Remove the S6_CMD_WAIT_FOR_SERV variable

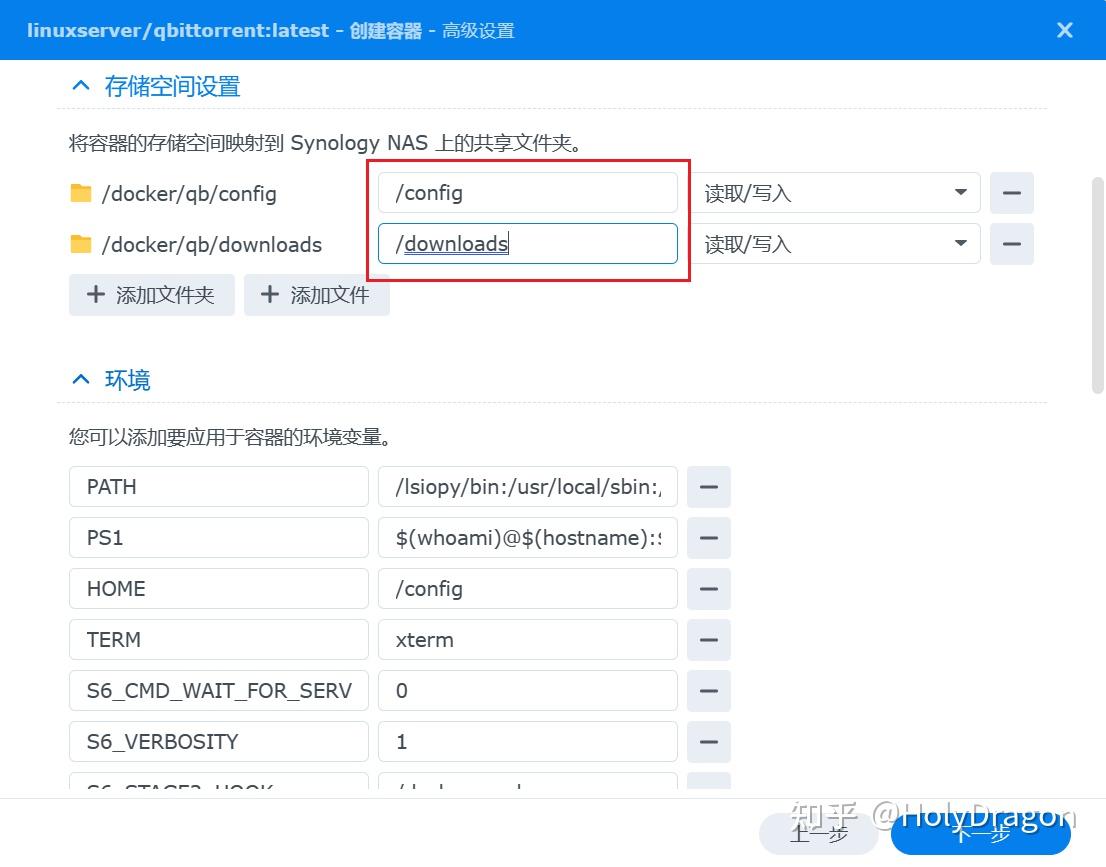click(709, 691)
